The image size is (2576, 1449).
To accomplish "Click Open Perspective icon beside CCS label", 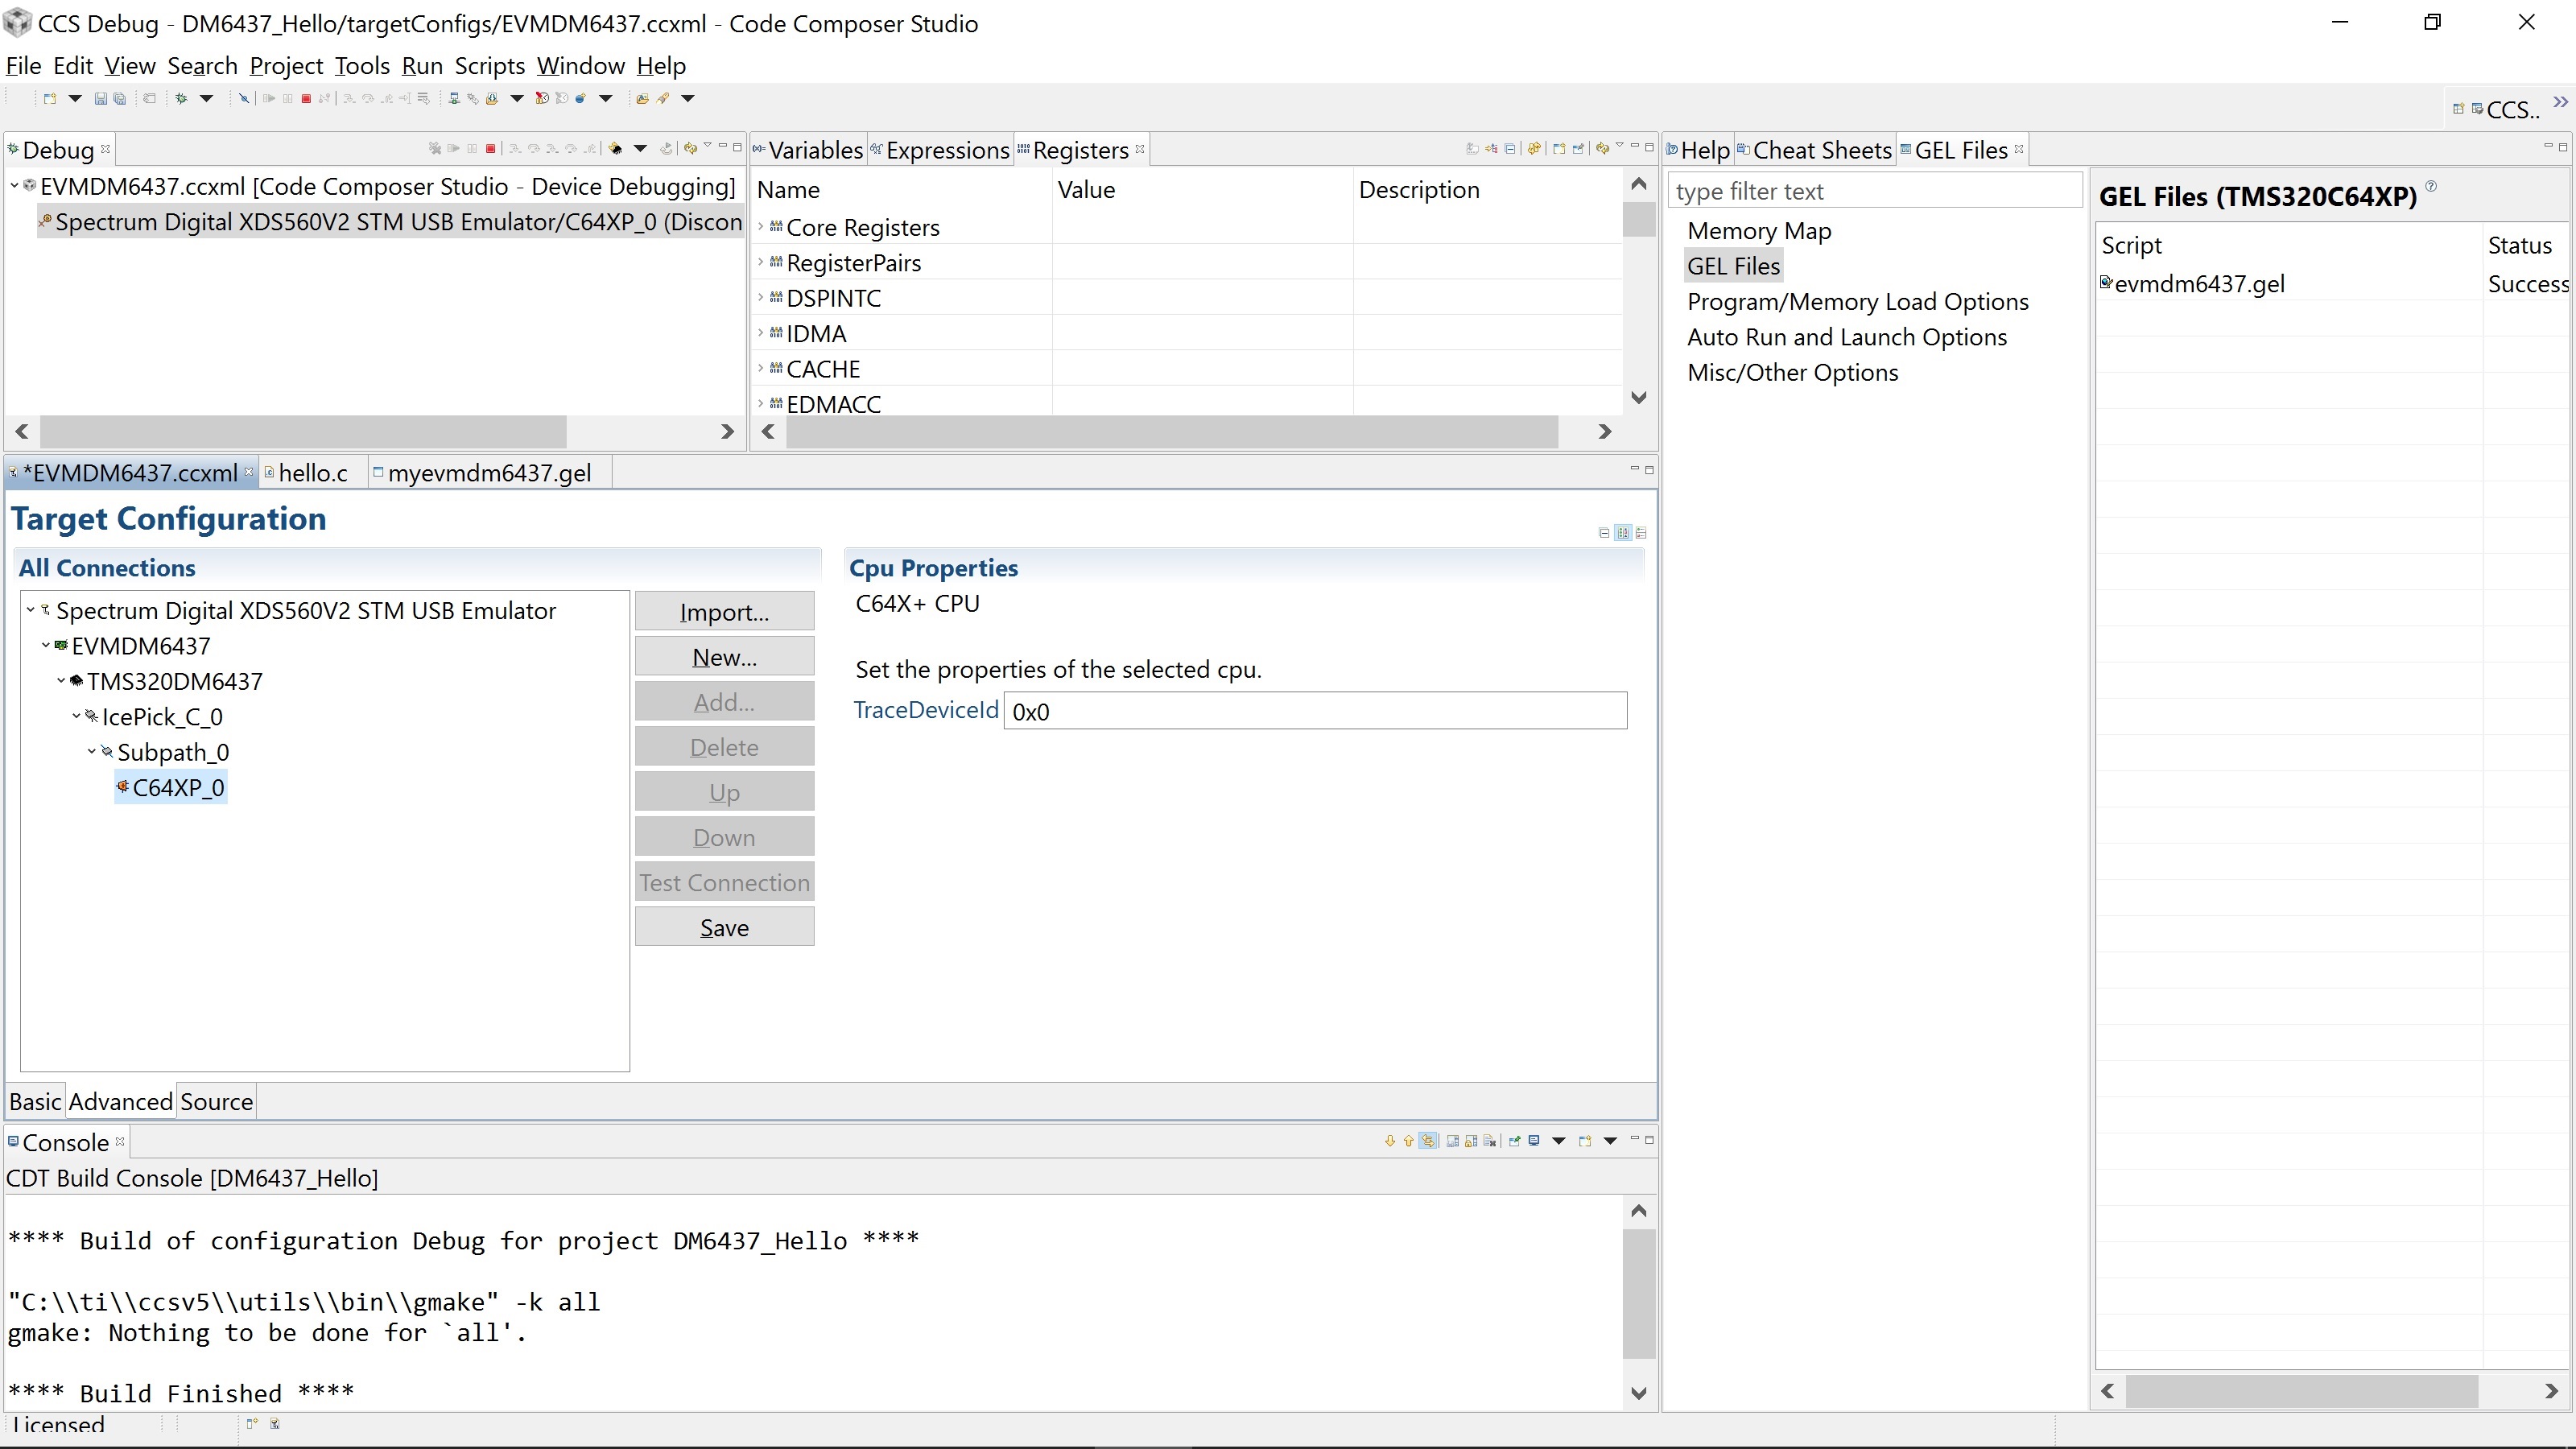I will tap(2459, 108).
